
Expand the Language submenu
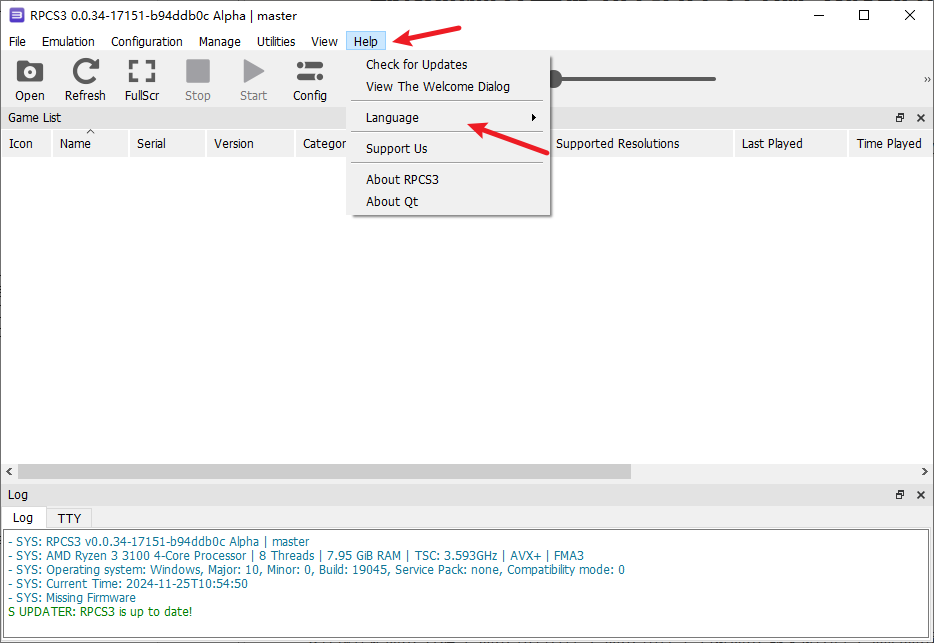coord(450,118)
